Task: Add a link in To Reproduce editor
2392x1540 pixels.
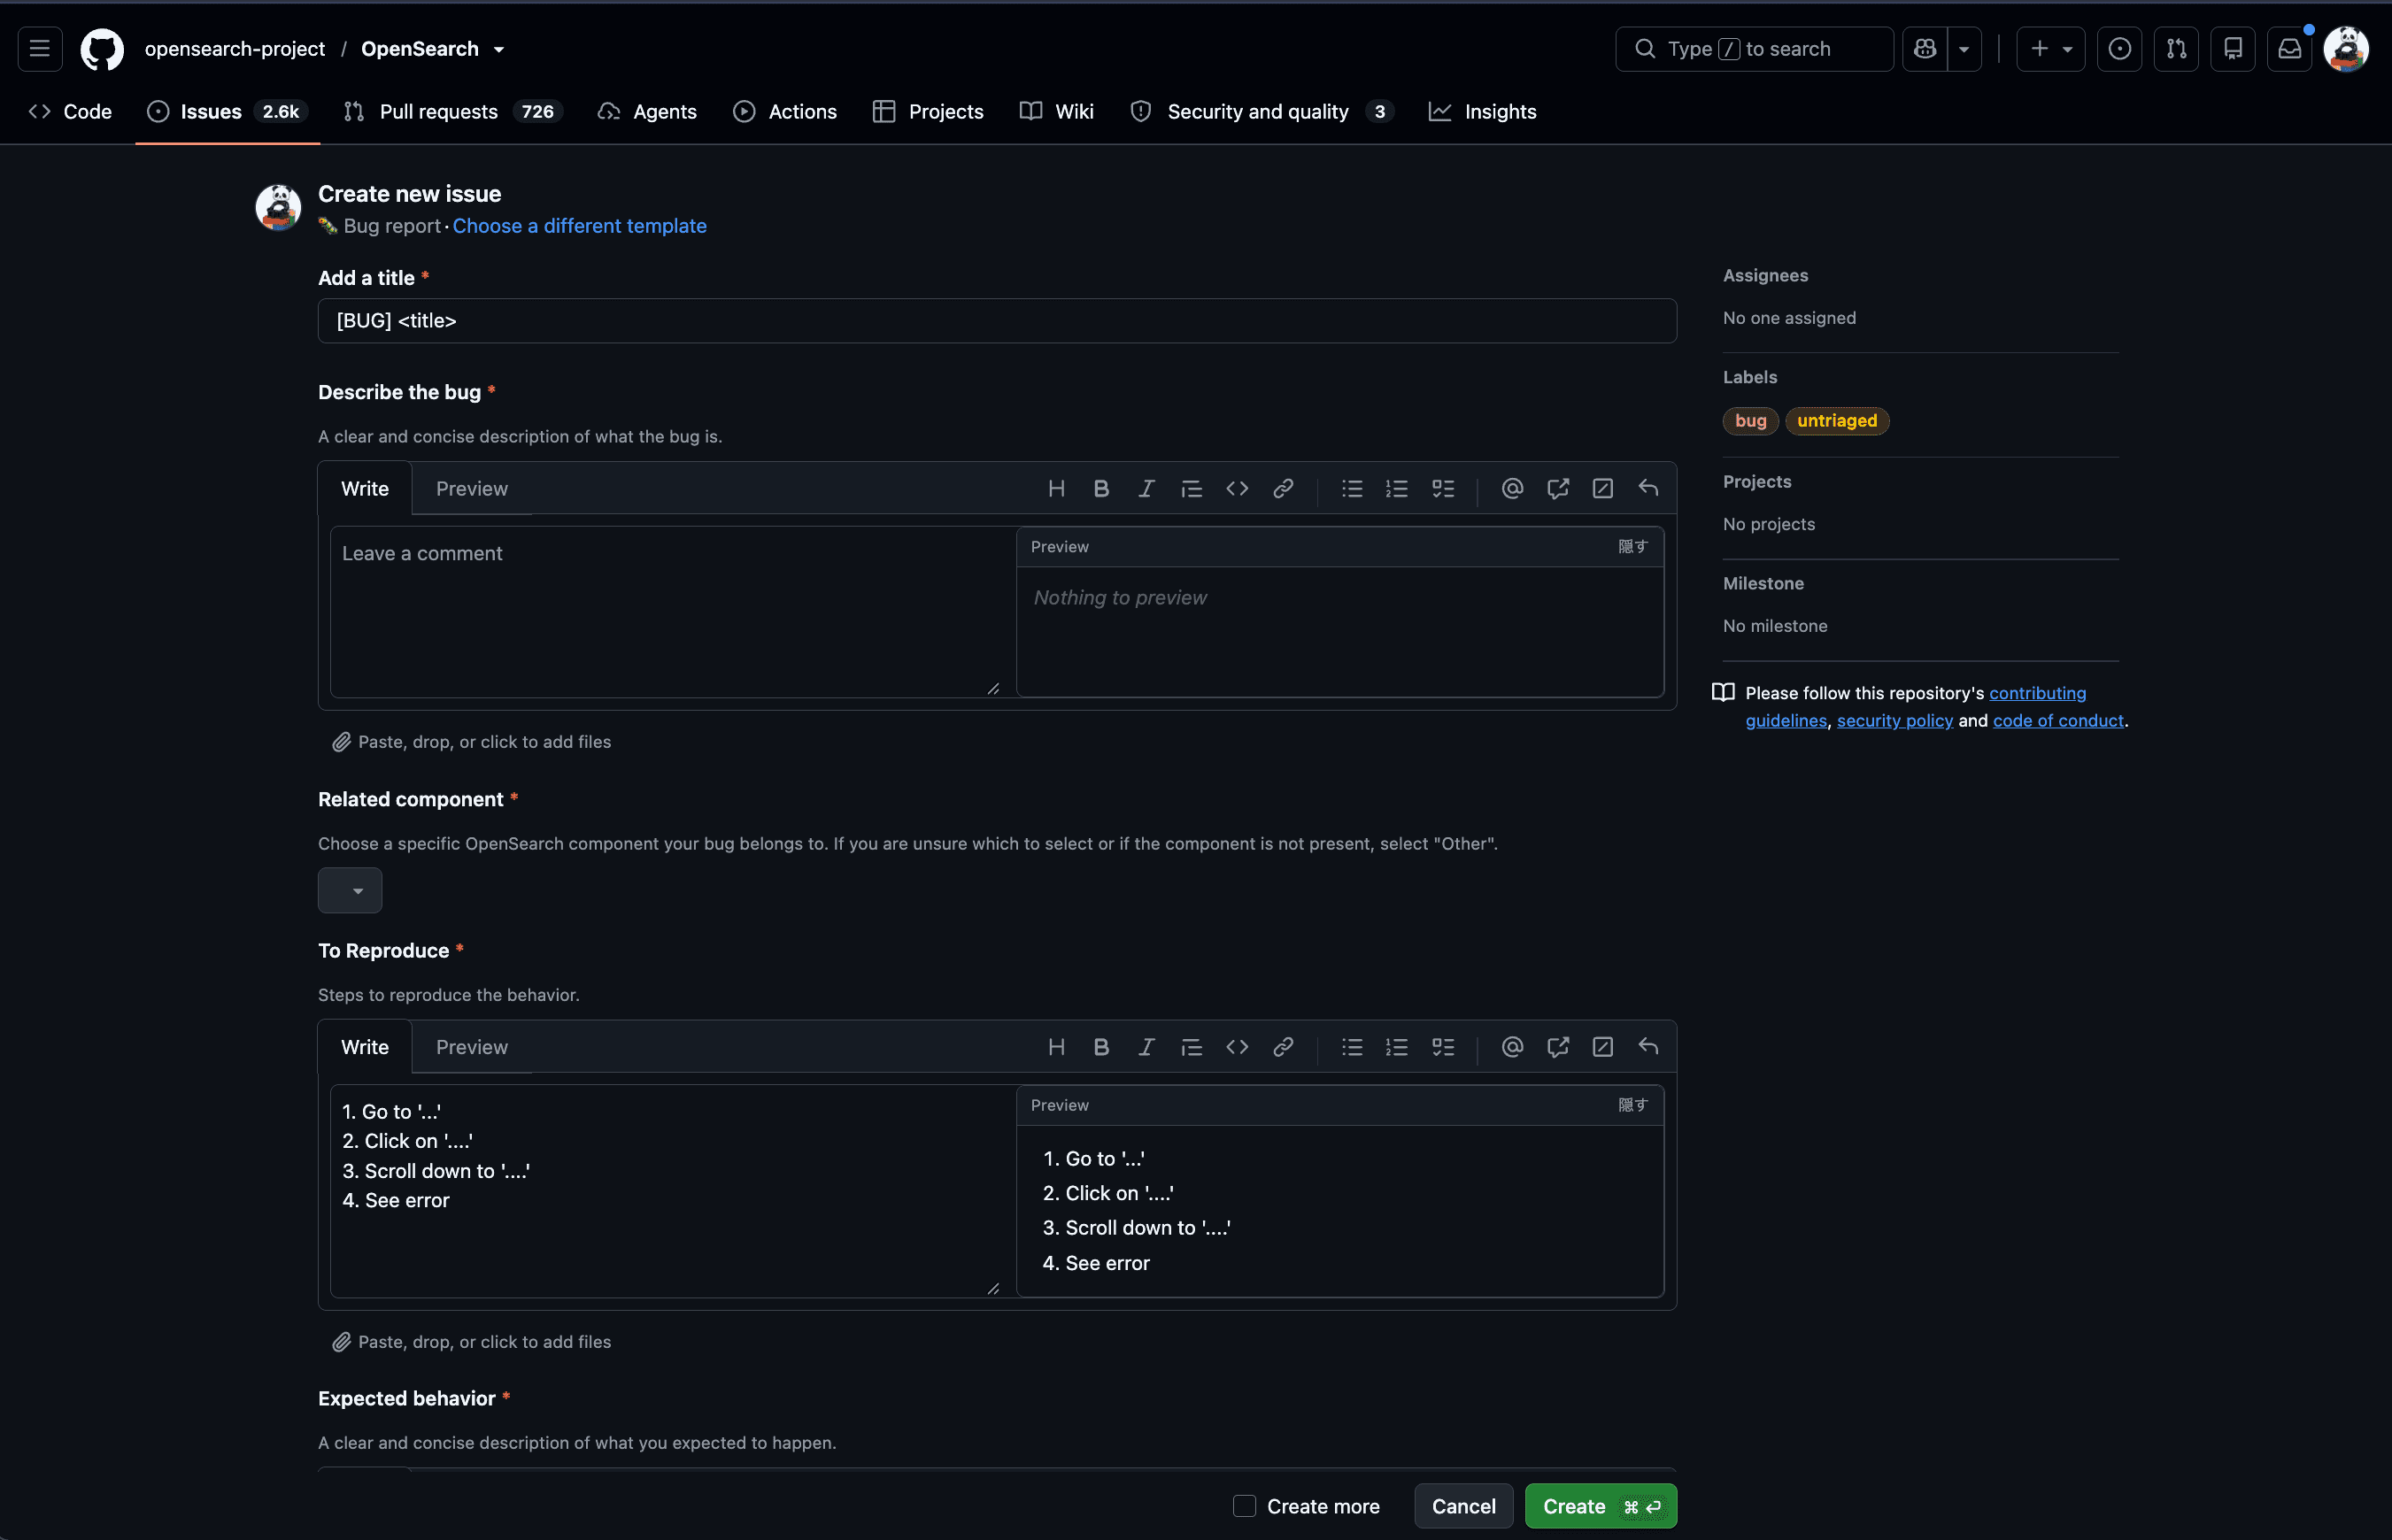Action: 1283,1047
